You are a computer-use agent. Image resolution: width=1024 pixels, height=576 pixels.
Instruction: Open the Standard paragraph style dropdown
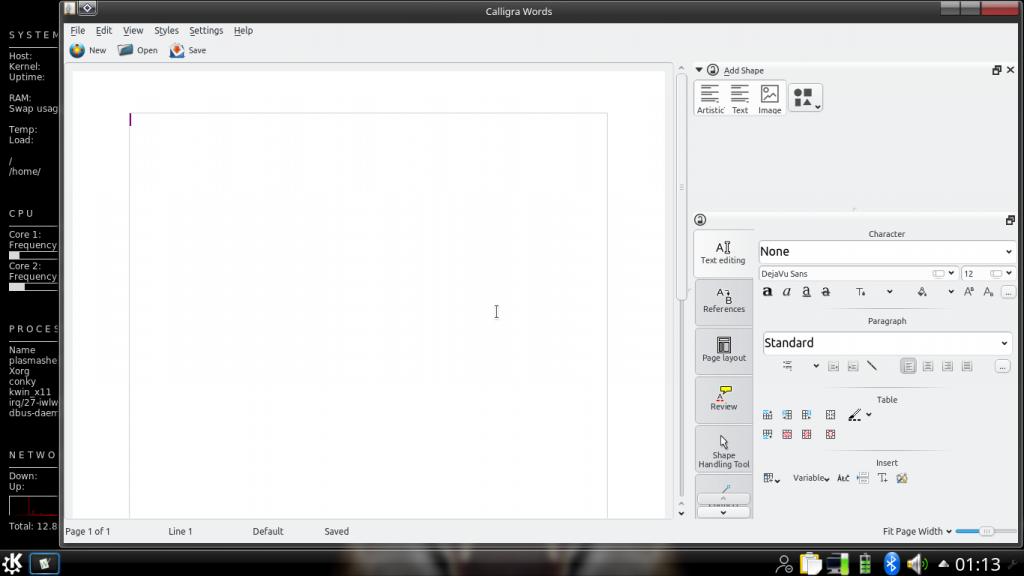(x=887, y=343)
